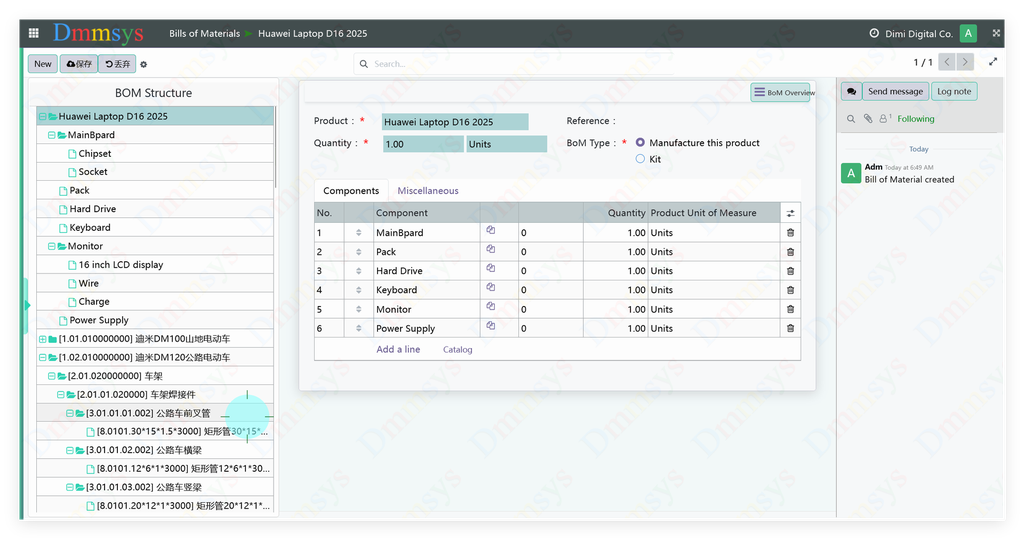Open the chatter conversation icon
Image resolution: width=1024 pixels, height=539 pixels.
click(x=851, y=91)
